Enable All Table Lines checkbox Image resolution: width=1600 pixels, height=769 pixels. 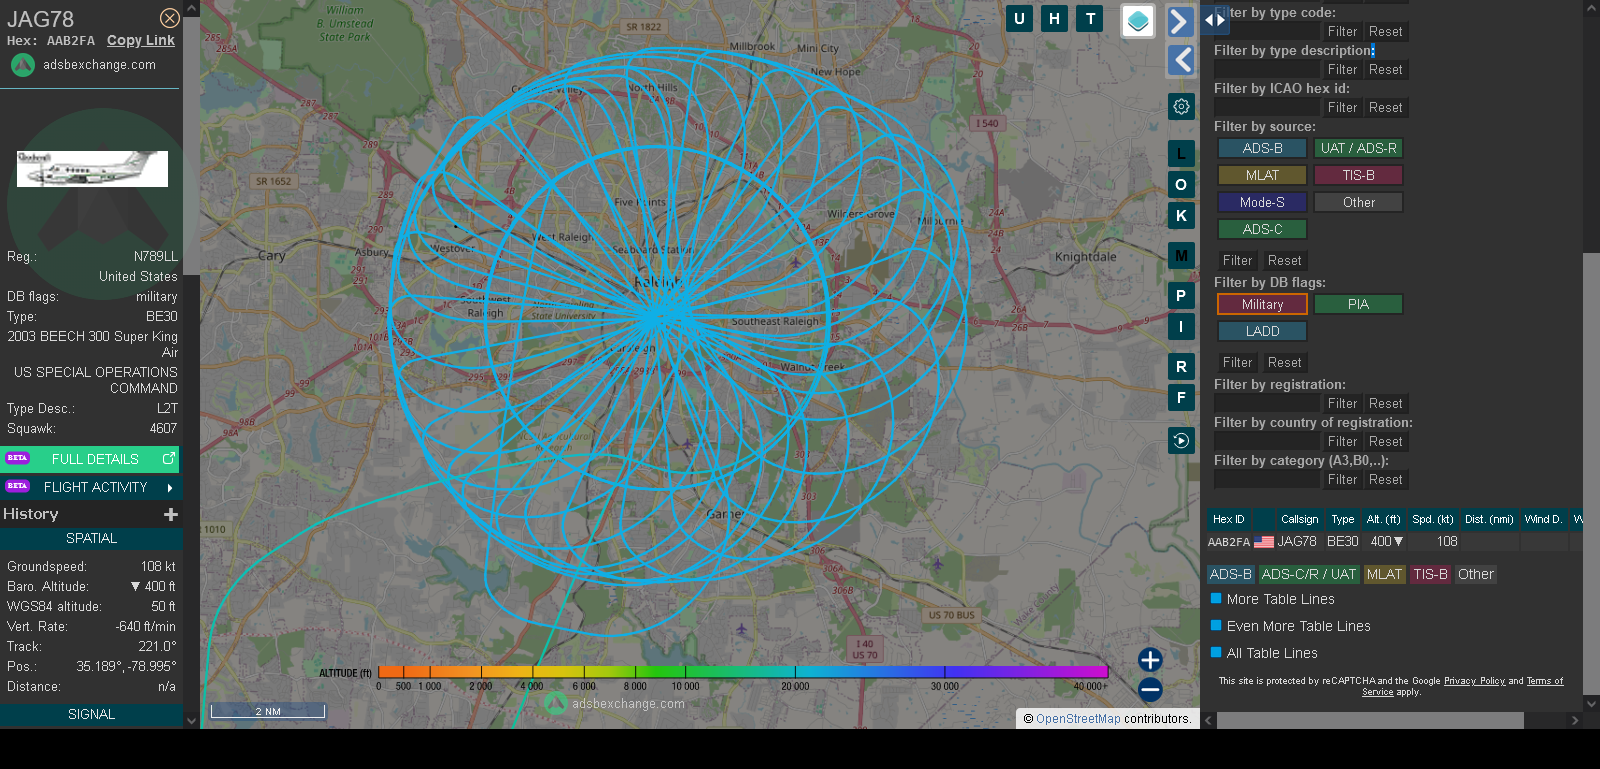1216,652
